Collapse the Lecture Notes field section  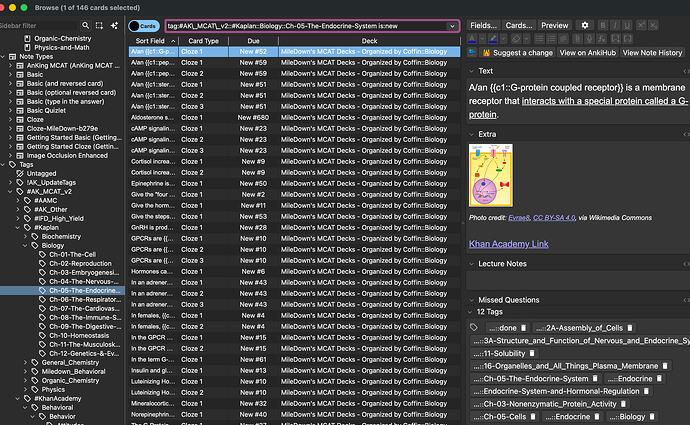click(x=471, y=264)
